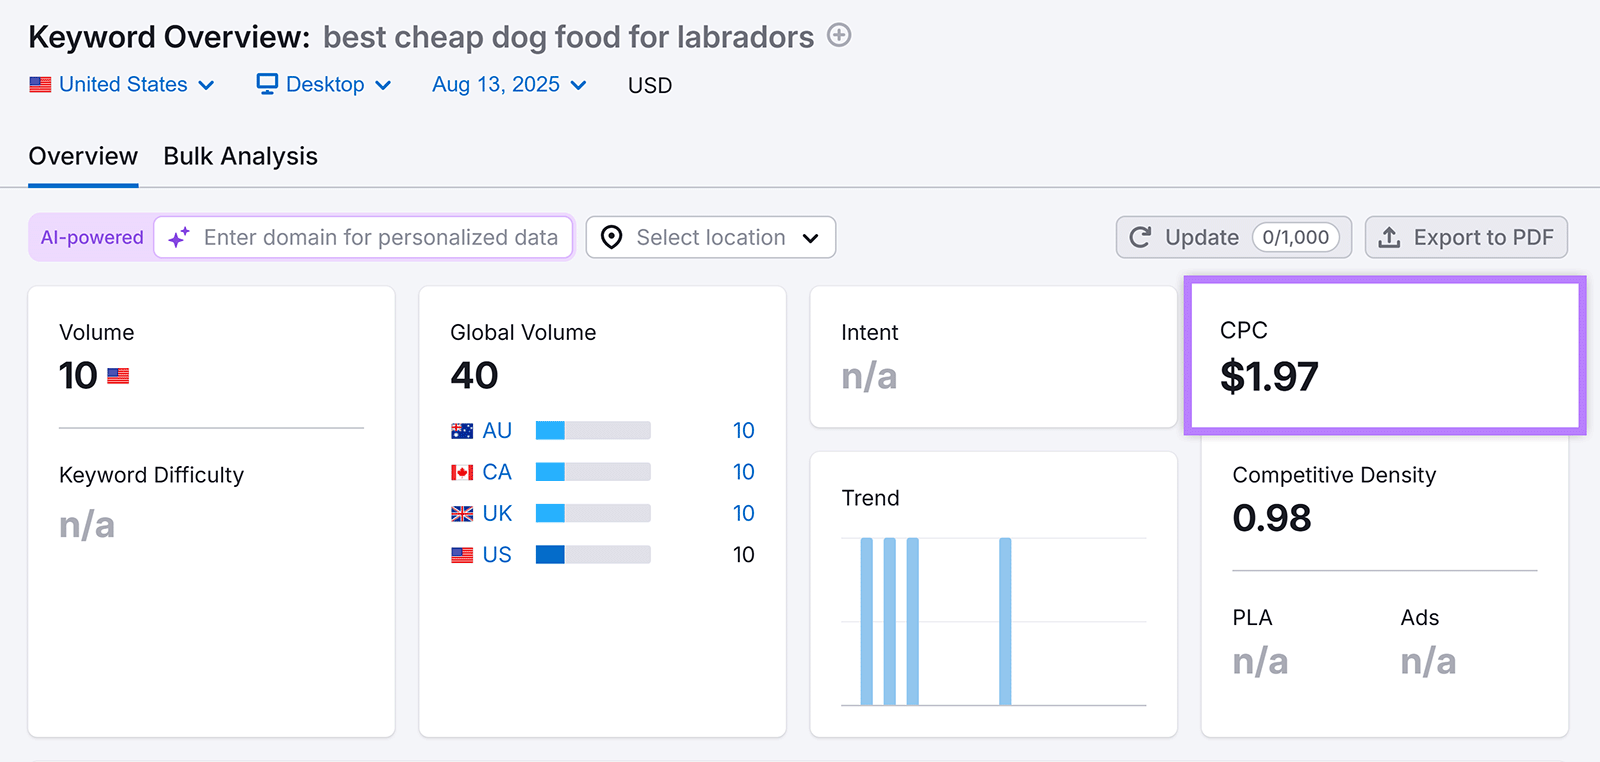The image size is (1600, 762).
Task: Click the export/upload icon beside Export to PDF
Action: (x=1390, y=237)
